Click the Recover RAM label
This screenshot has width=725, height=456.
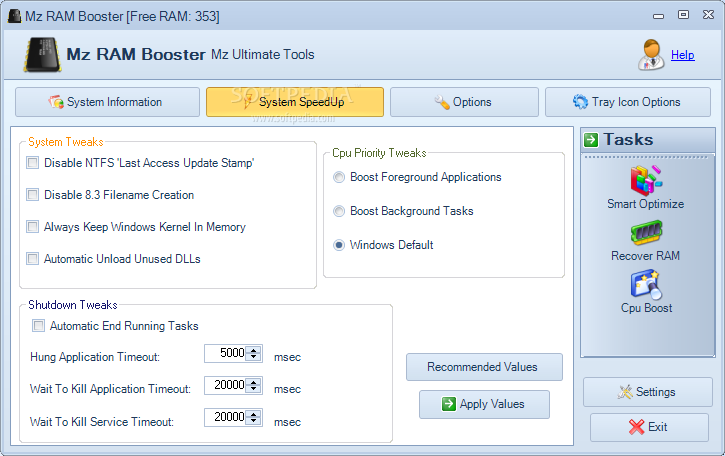645,256
